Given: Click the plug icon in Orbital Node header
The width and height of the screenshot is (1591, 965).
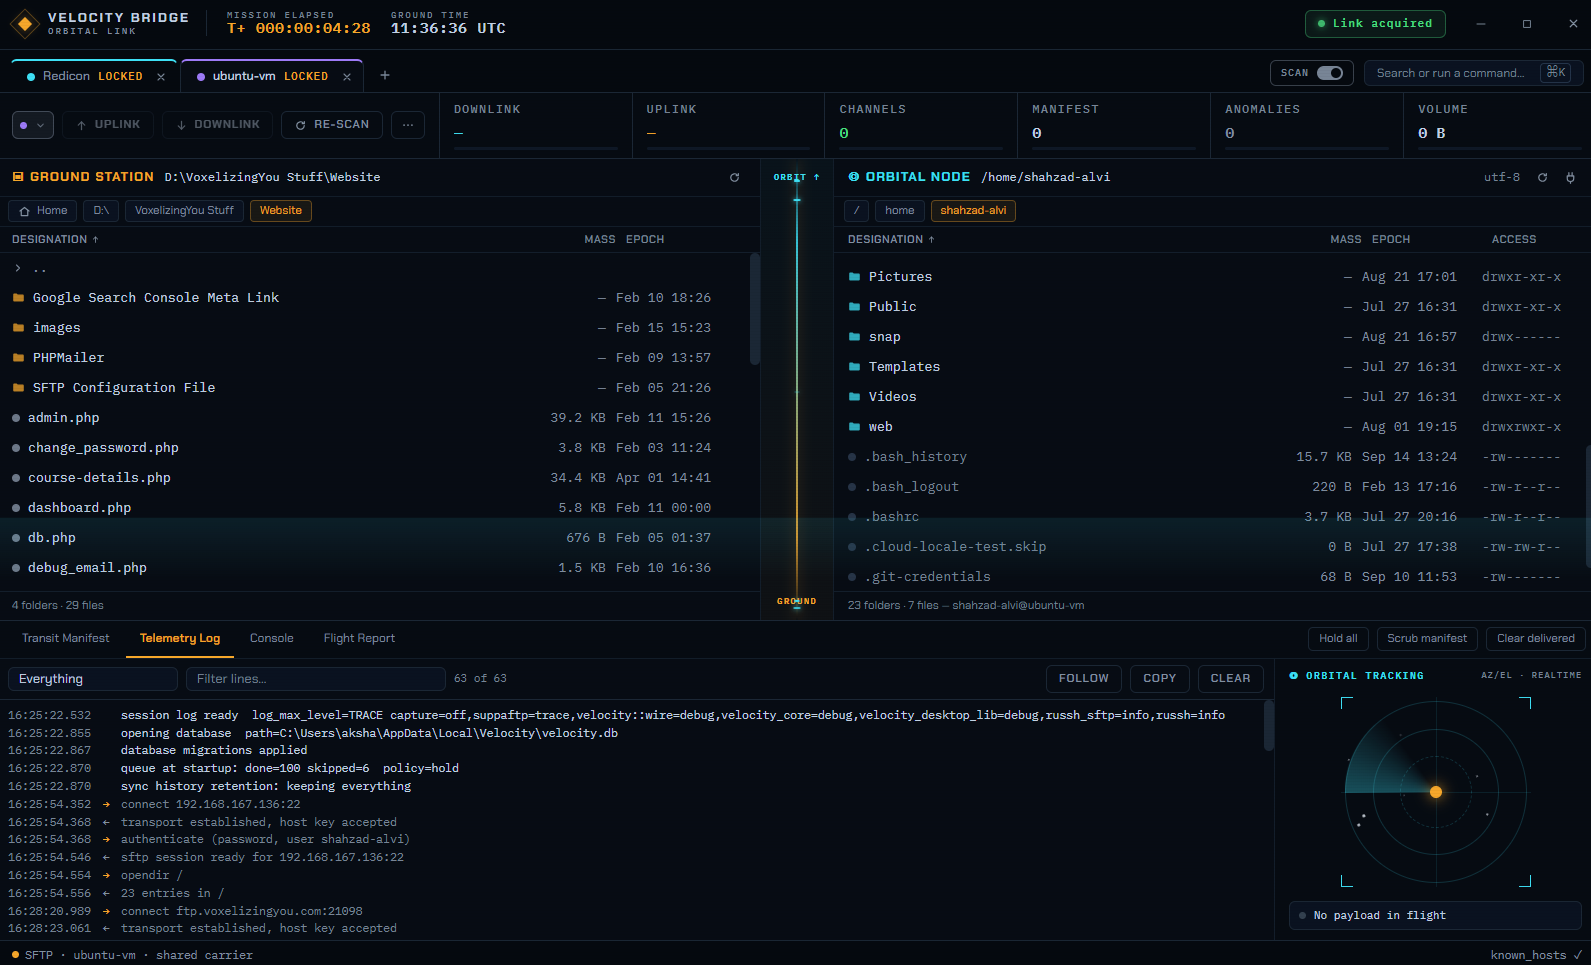Looking at the screenshot, I should 1570,177.
